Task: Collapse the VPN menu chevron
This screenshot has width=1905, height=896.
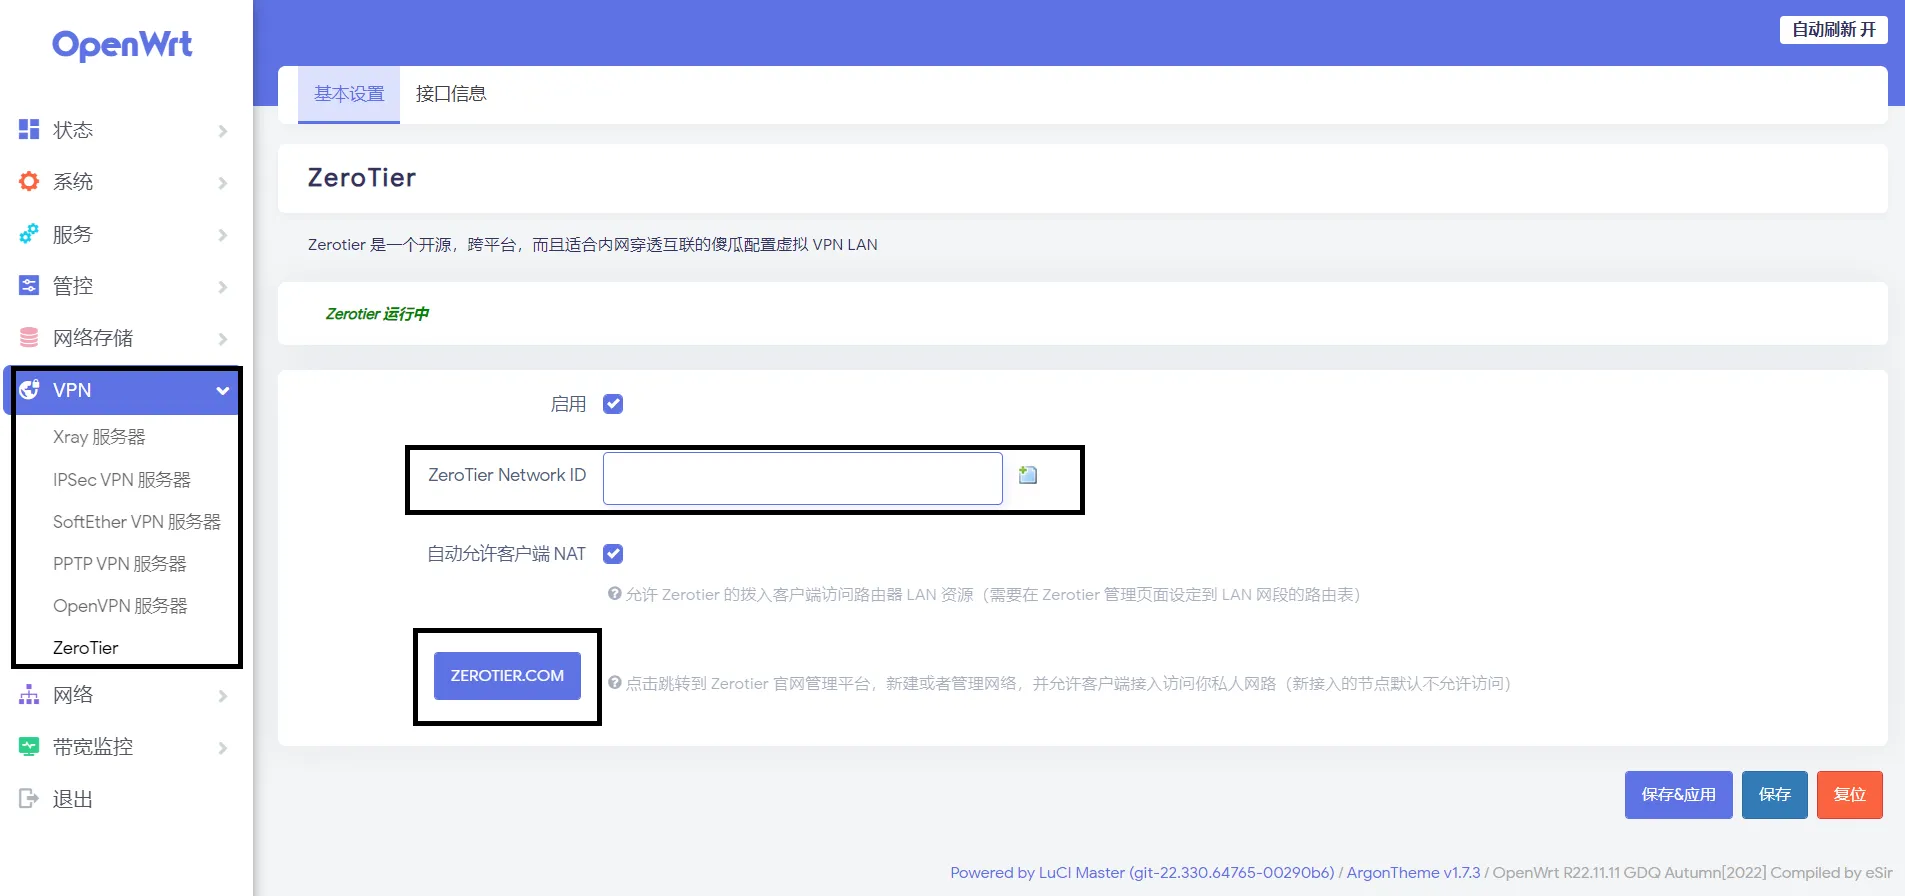Action: pyautogui.click(x=223, y=391)
